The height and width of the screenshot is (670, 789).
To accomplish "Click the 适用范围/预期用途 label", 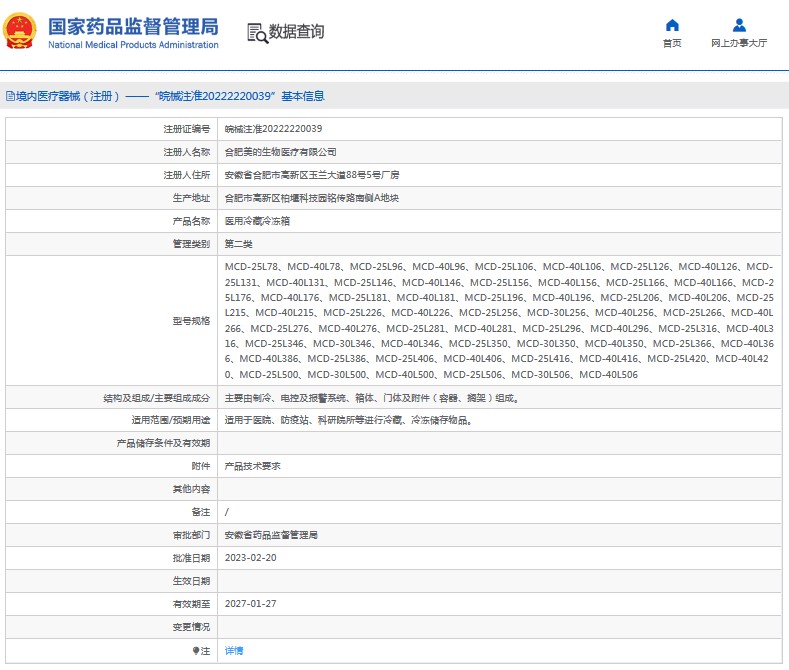I will pyautogui.click(x=171, y=420).
